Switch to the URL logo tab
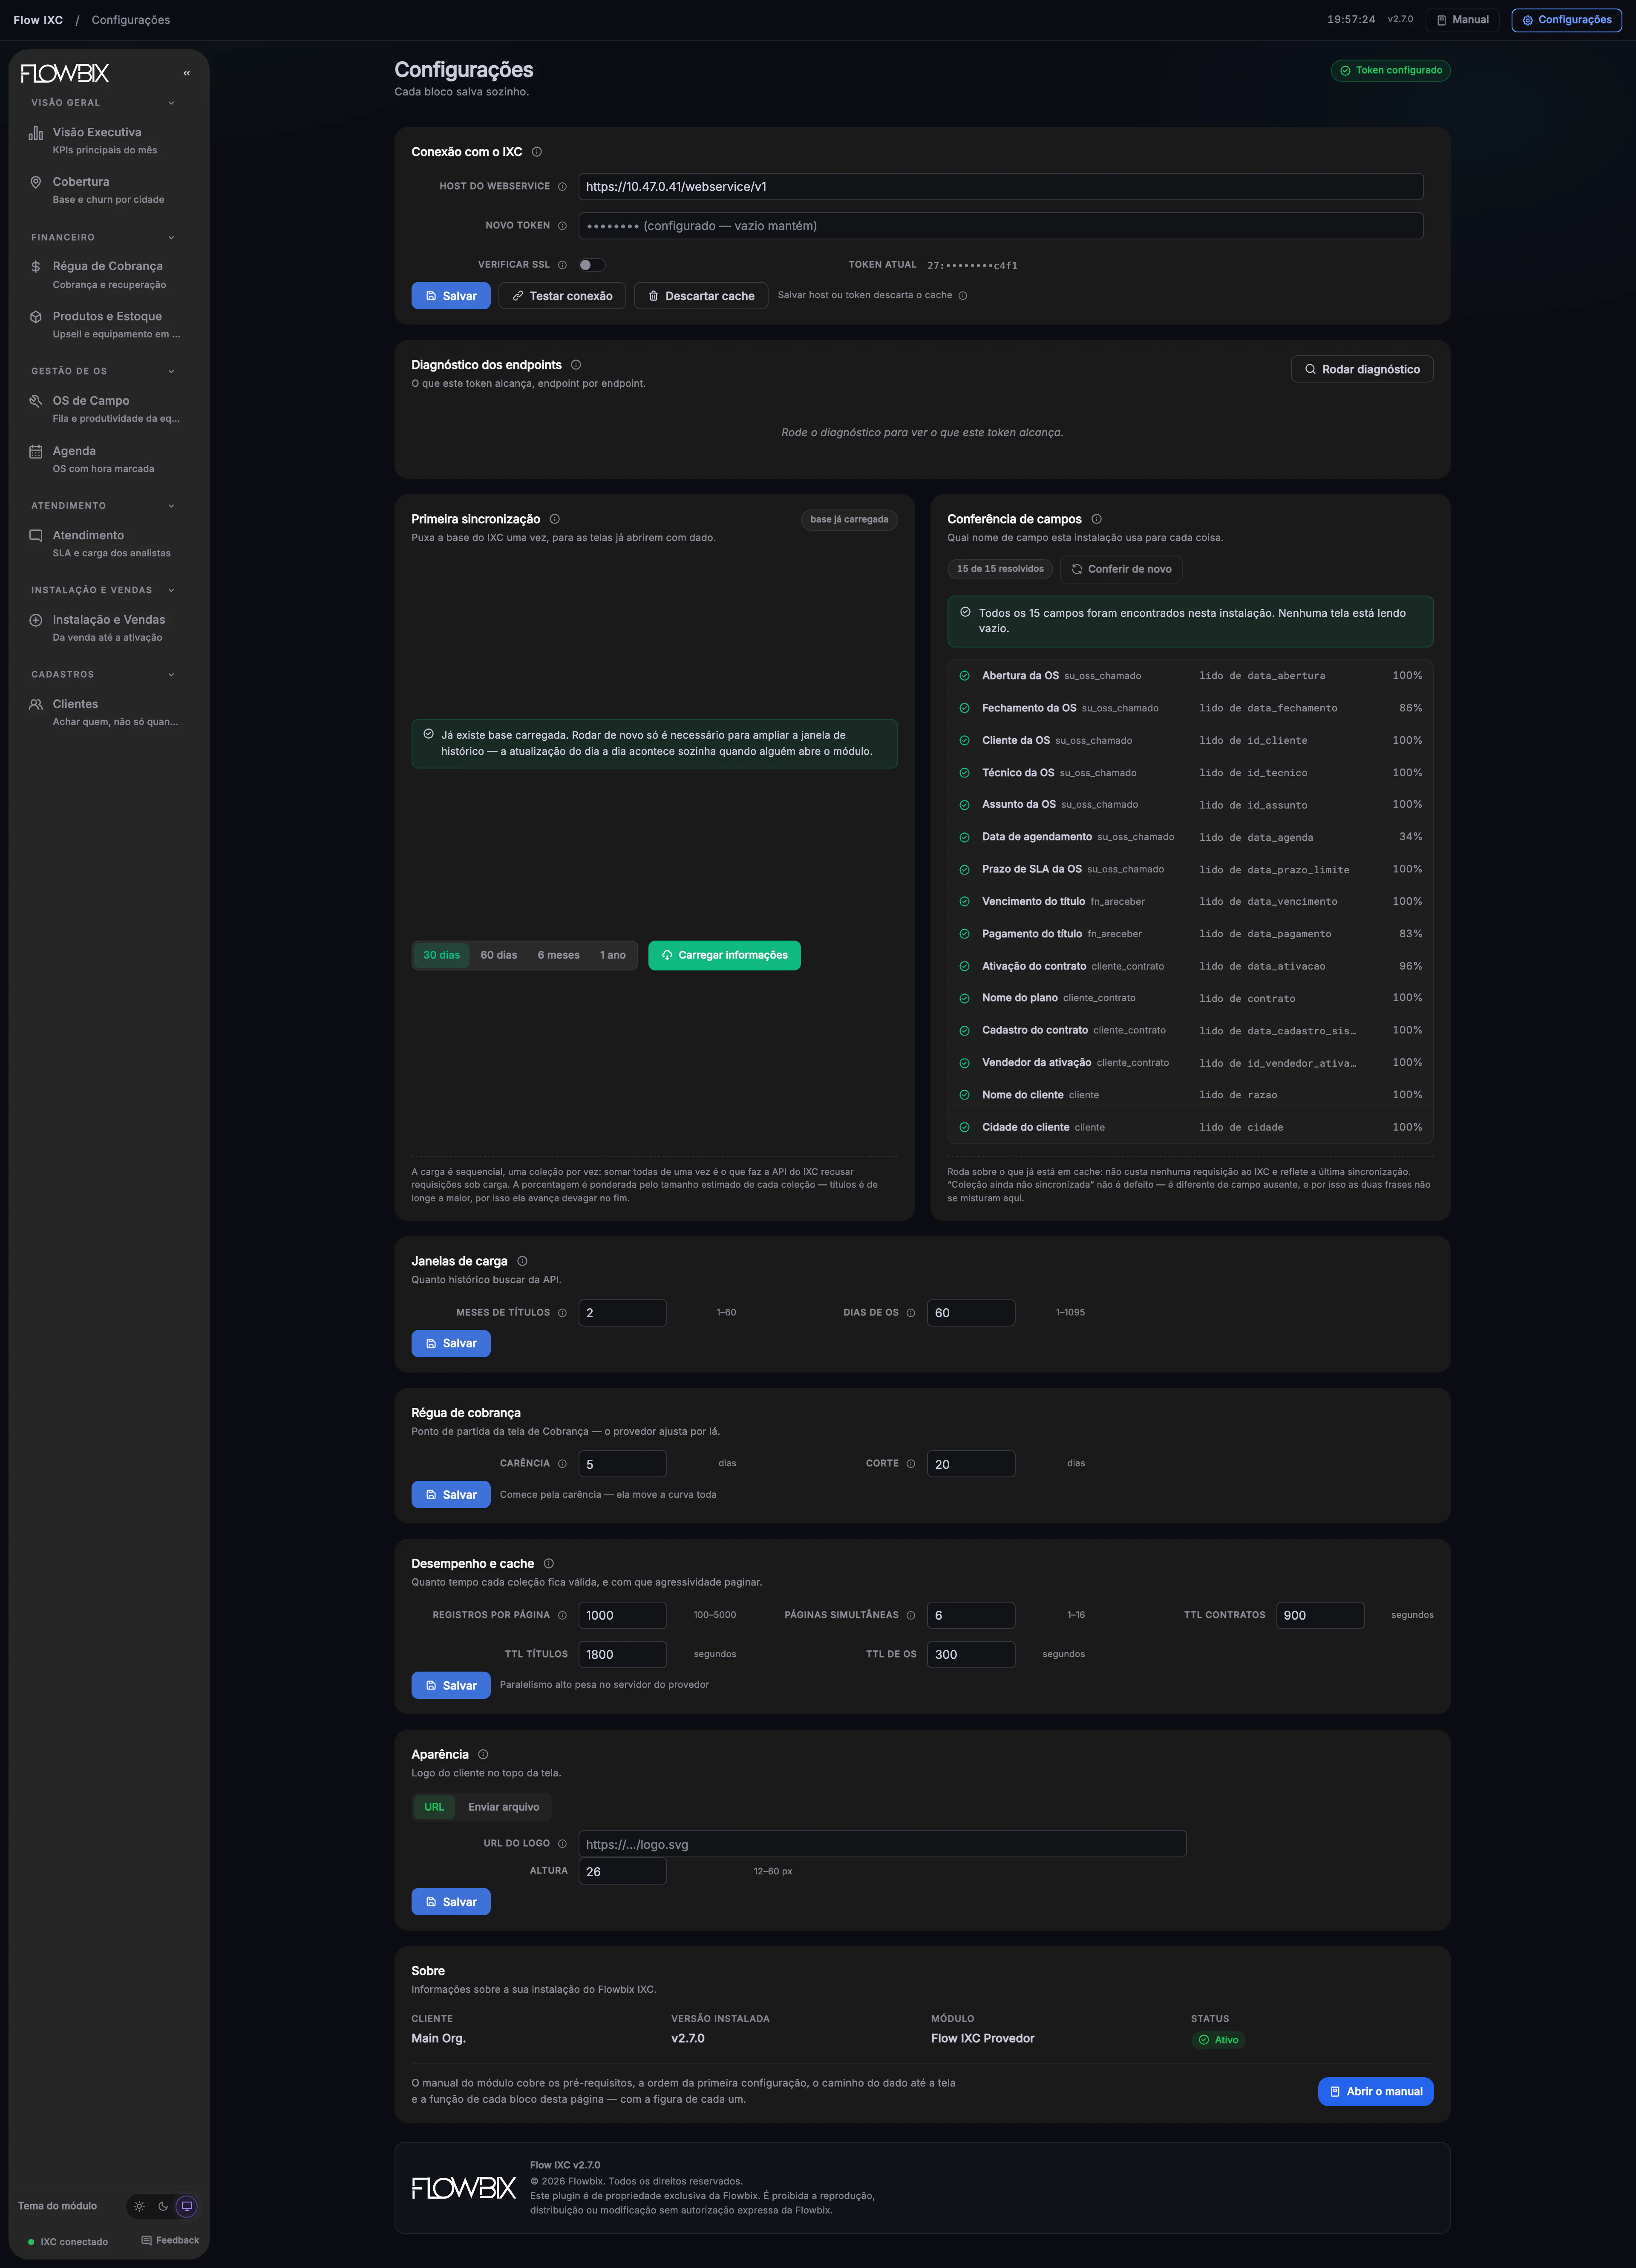 [434, 1807]
